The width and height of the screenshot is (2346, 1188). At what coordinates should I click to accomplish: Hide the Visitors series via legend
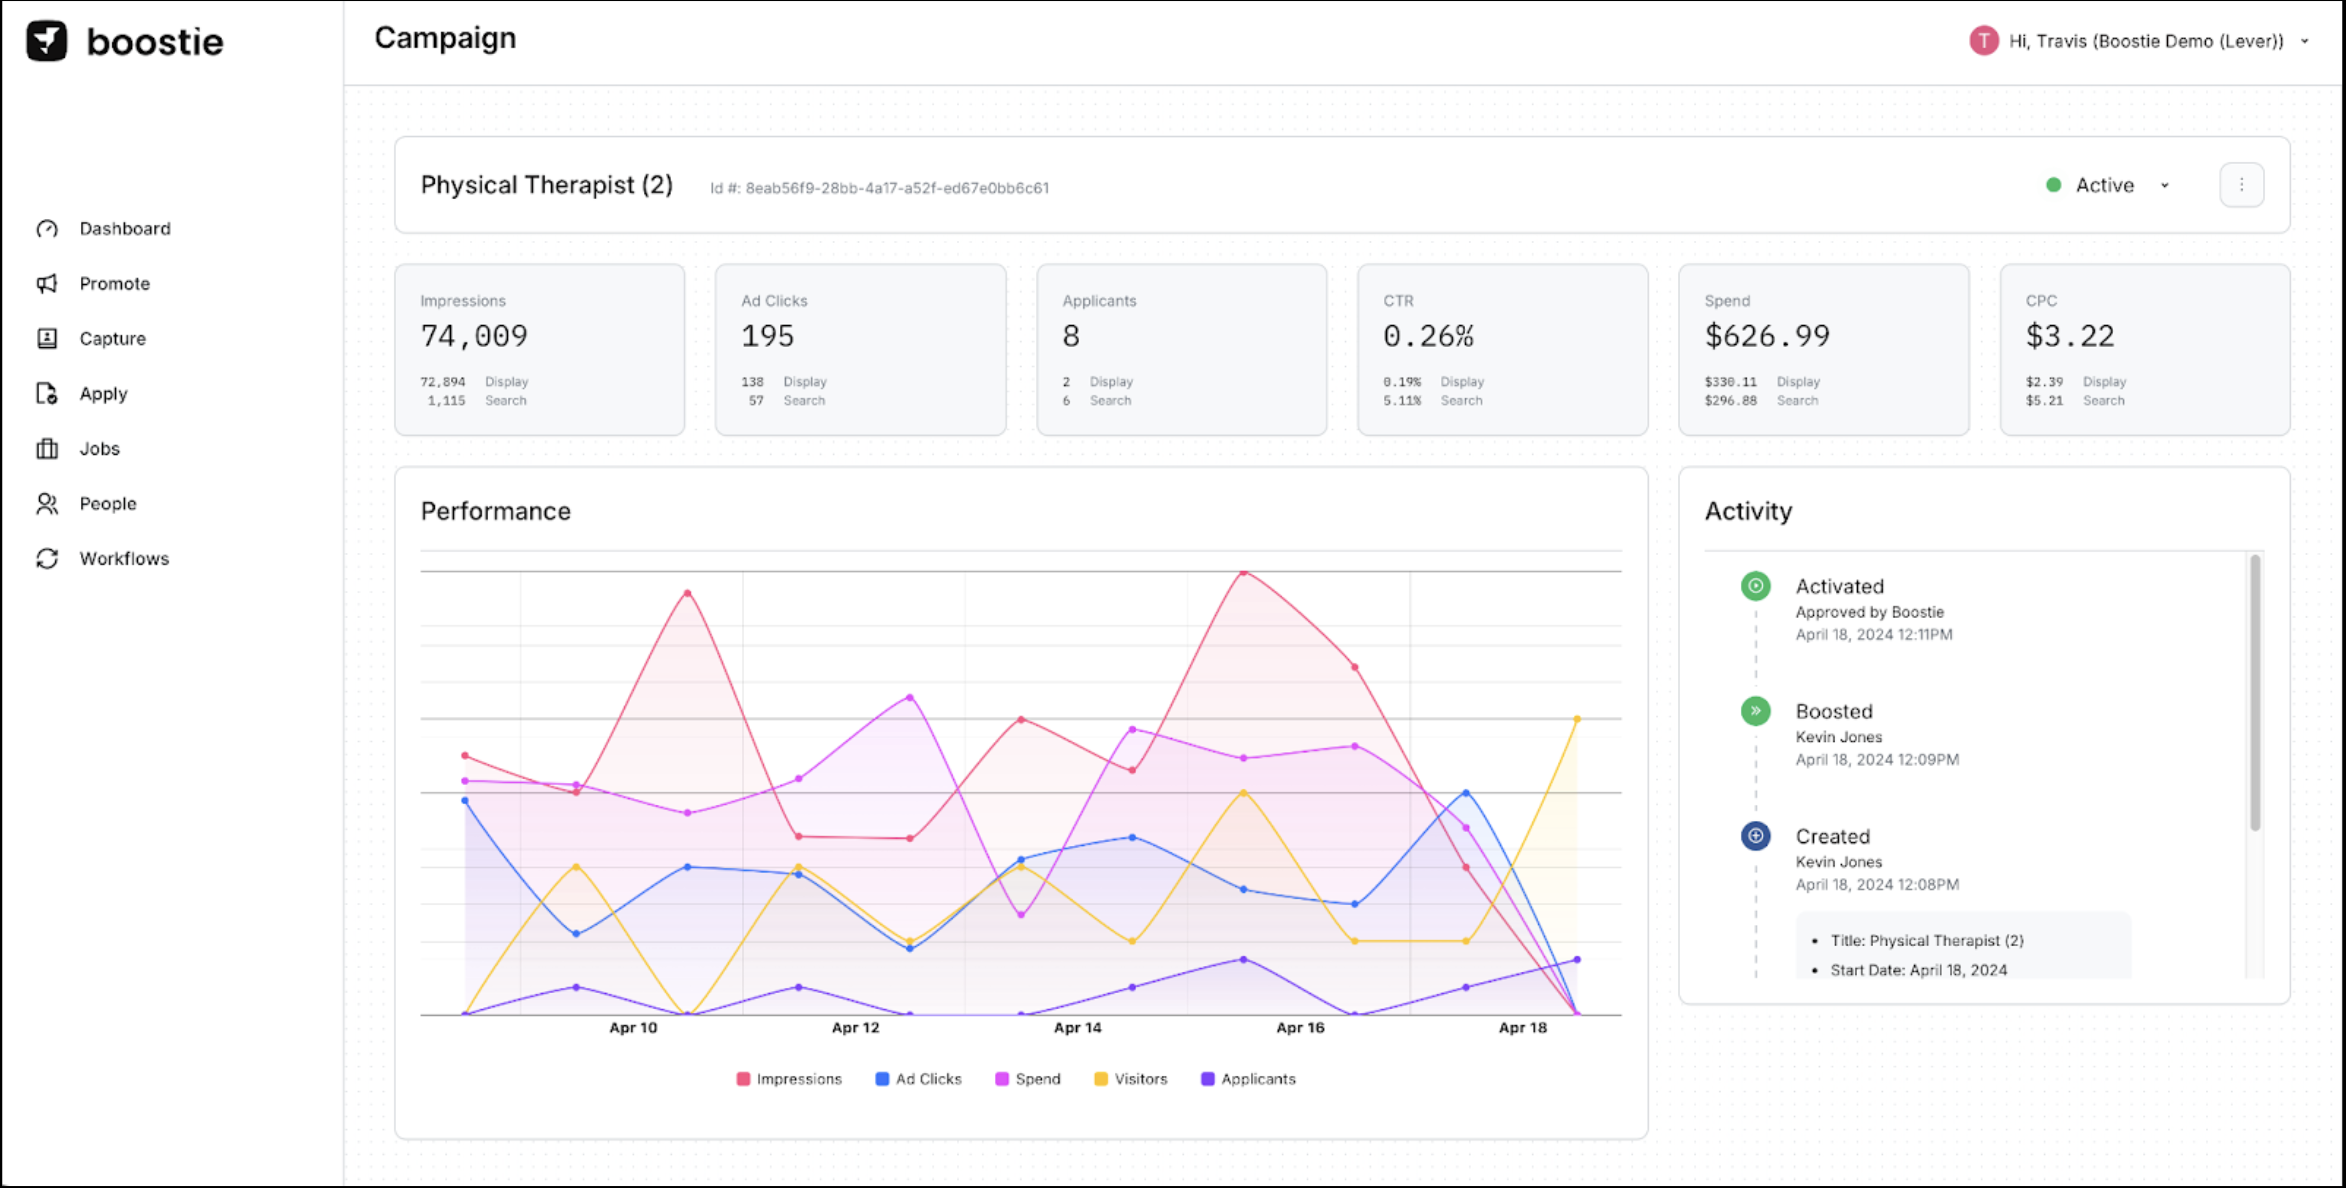pyautogui.click(x=1130, y=1079)
